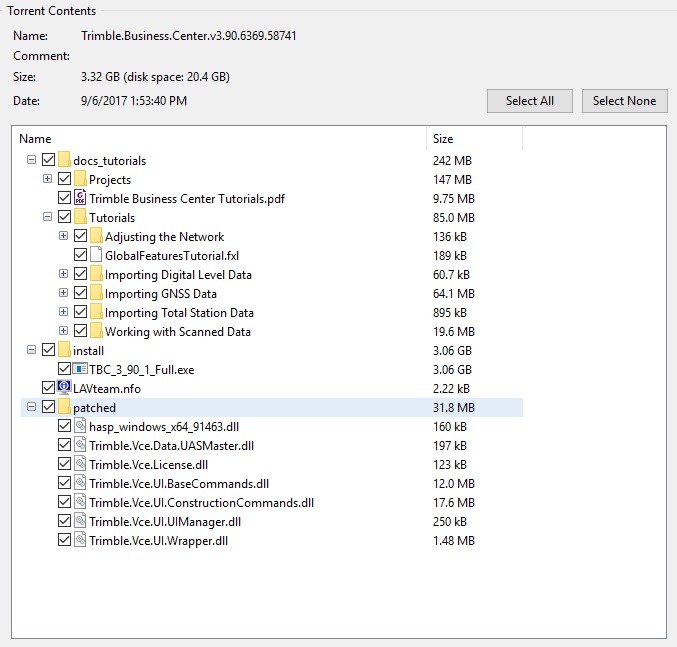This screenshot has height=647, width=677.
Task: Click the Select All button
Action: coord(530,101)
